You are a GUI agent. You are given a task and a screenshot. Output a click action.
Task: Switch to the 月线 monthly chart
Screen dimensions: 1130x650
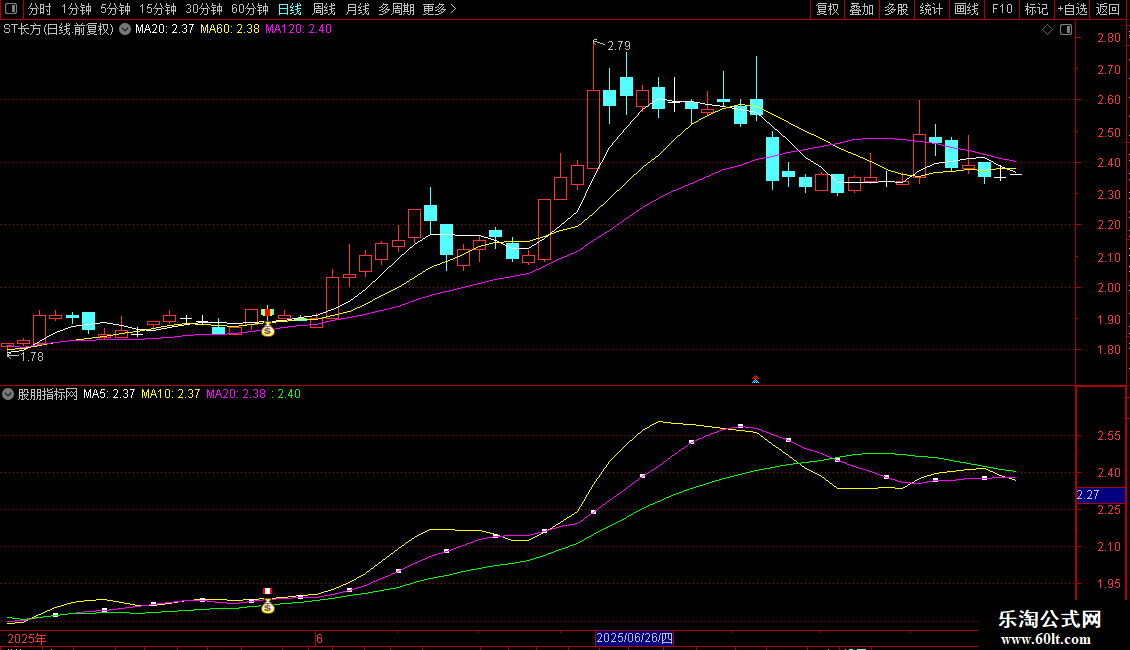click(357, 9)
